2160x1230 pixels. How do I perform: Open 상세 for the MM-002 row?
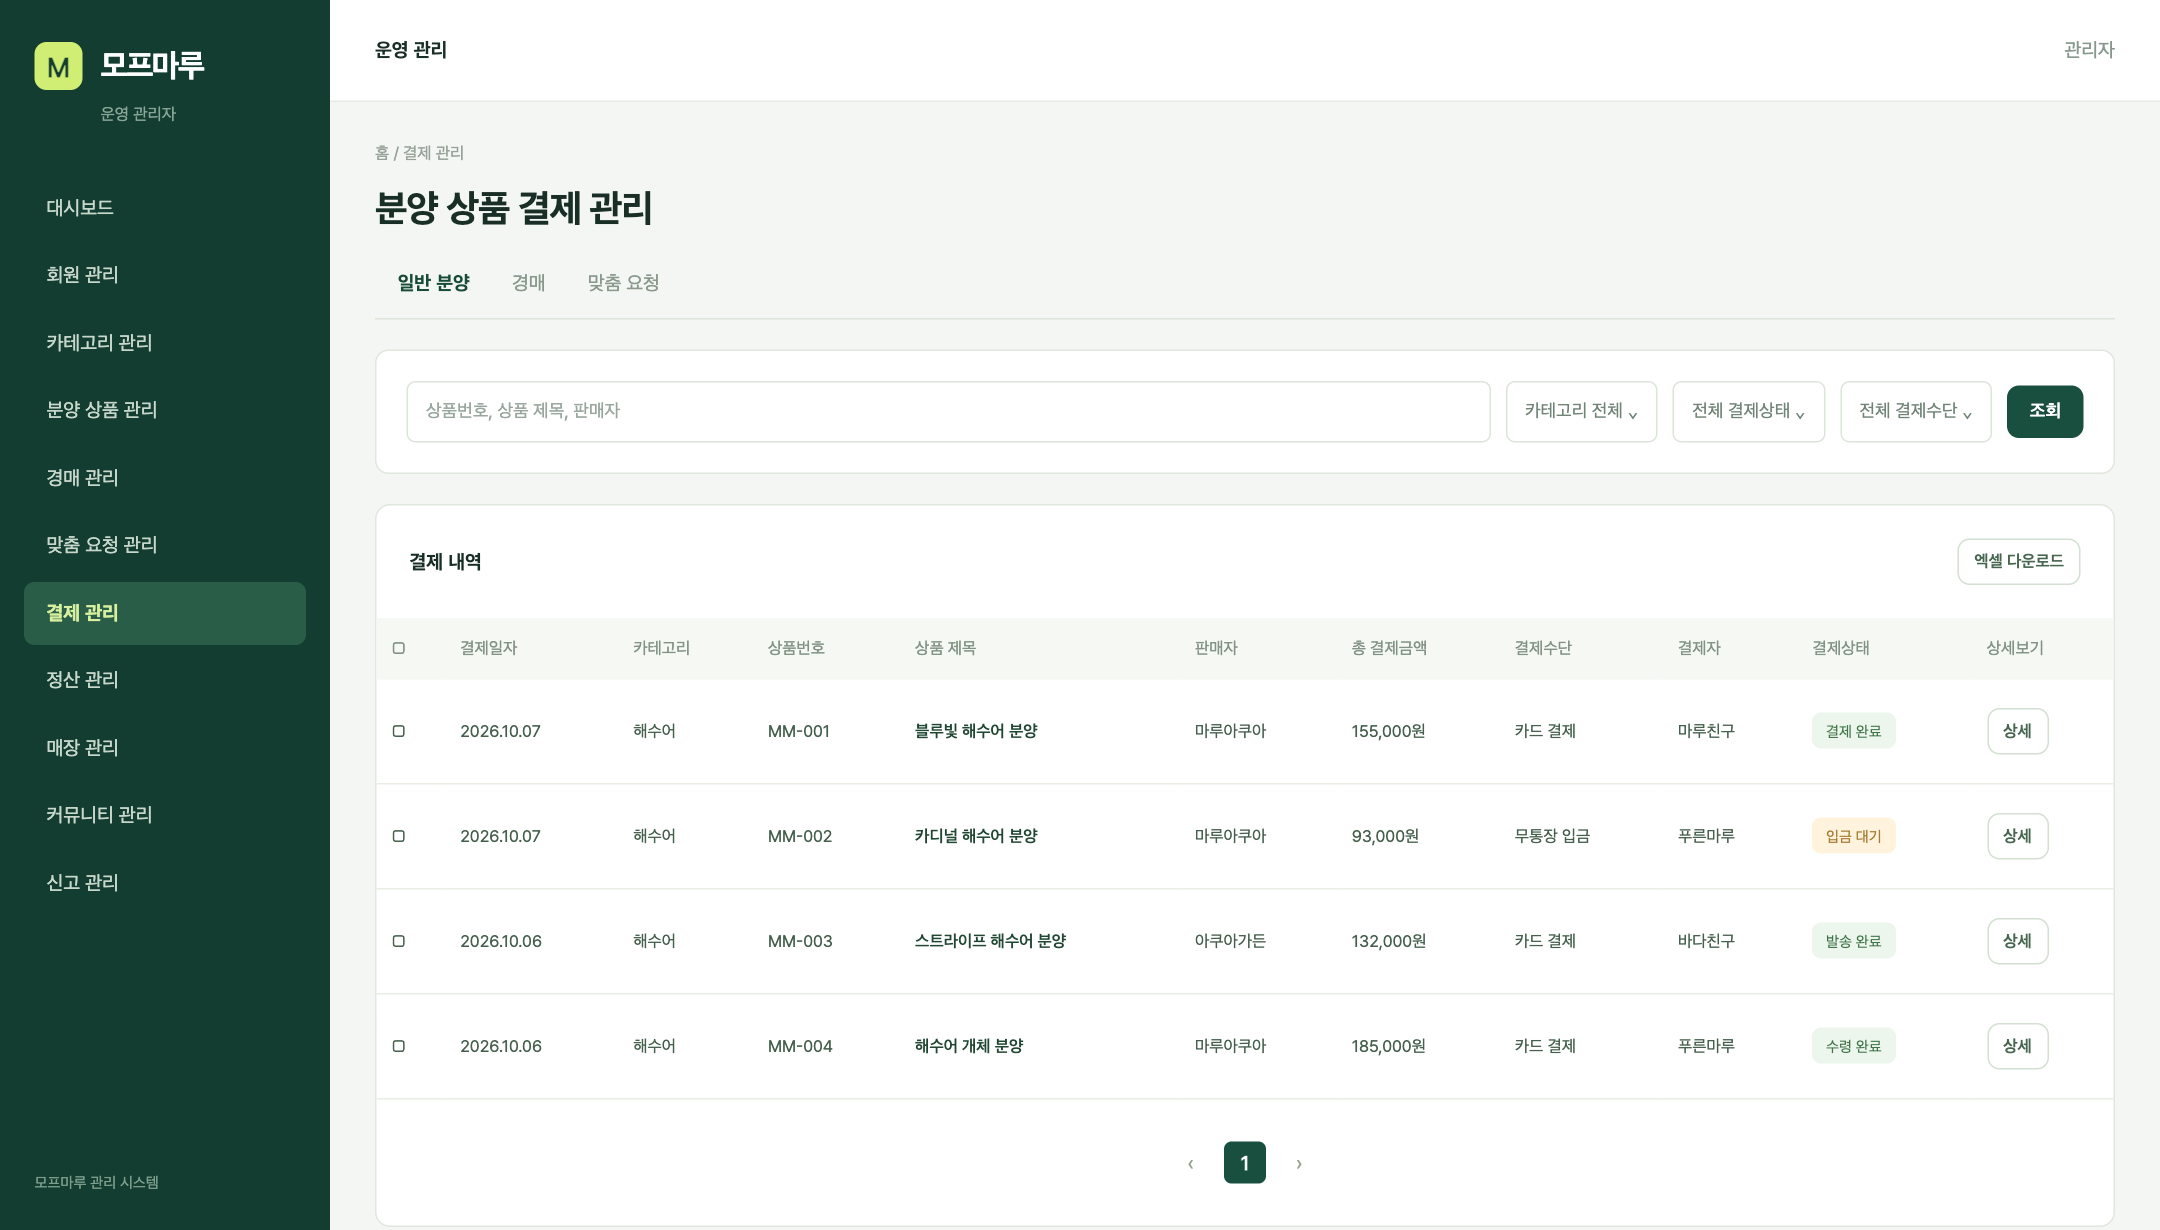point(2017,836)
